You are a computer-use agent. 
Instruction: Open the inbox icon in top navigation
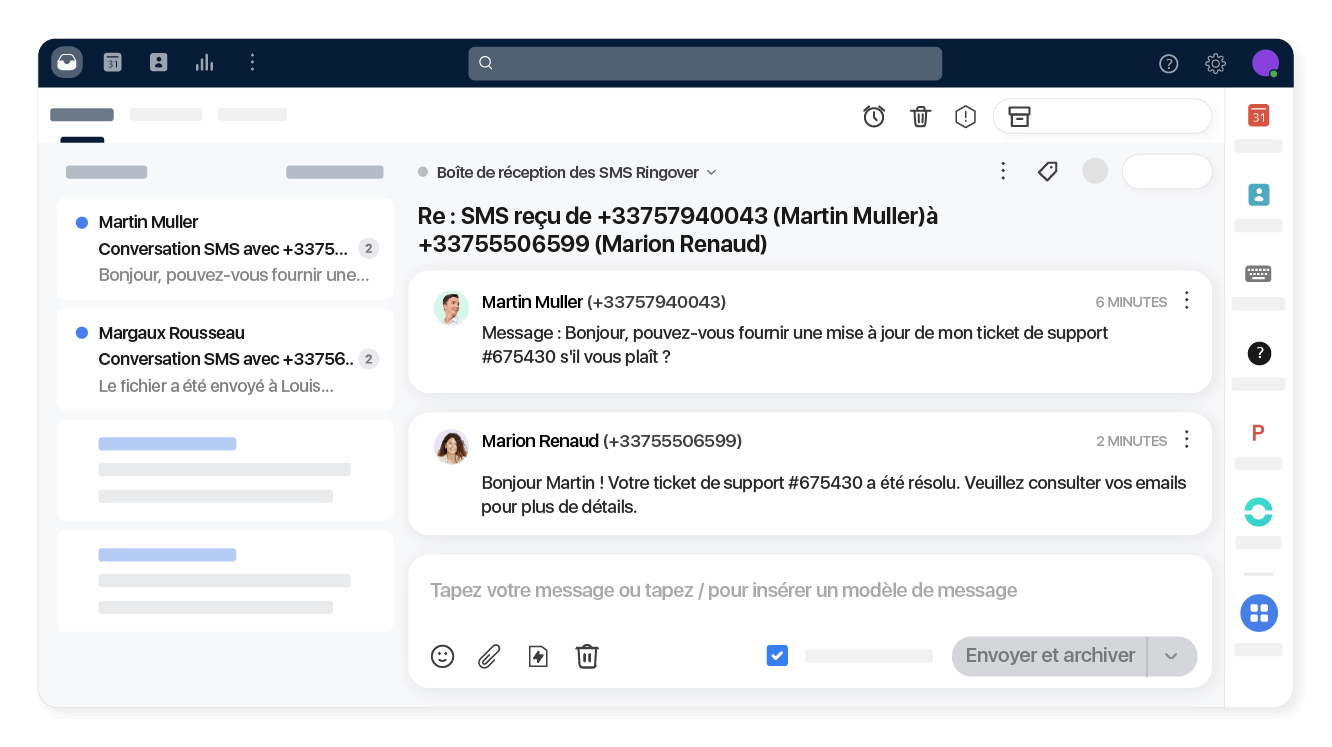[x=66, y=62]
